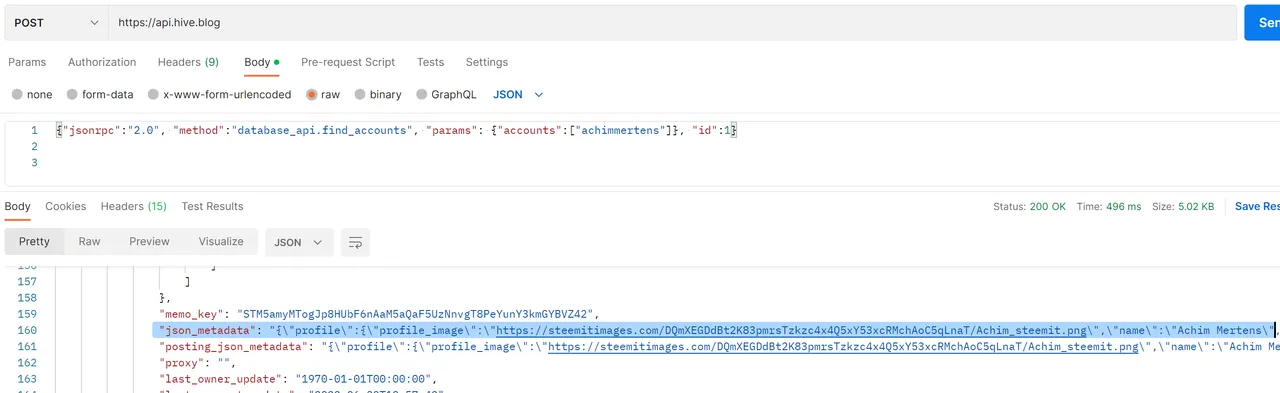Select the raw body option
1280x393 pixels.
point(323,95)
